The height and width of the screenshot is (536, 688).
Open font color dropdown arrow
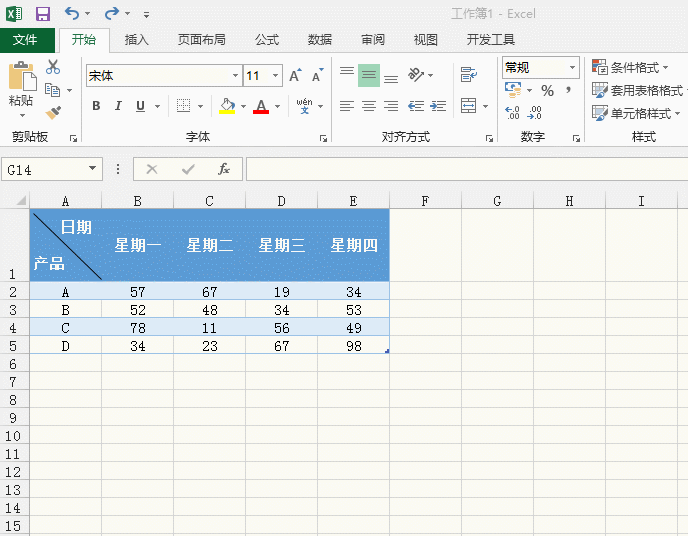coord(278,106)
